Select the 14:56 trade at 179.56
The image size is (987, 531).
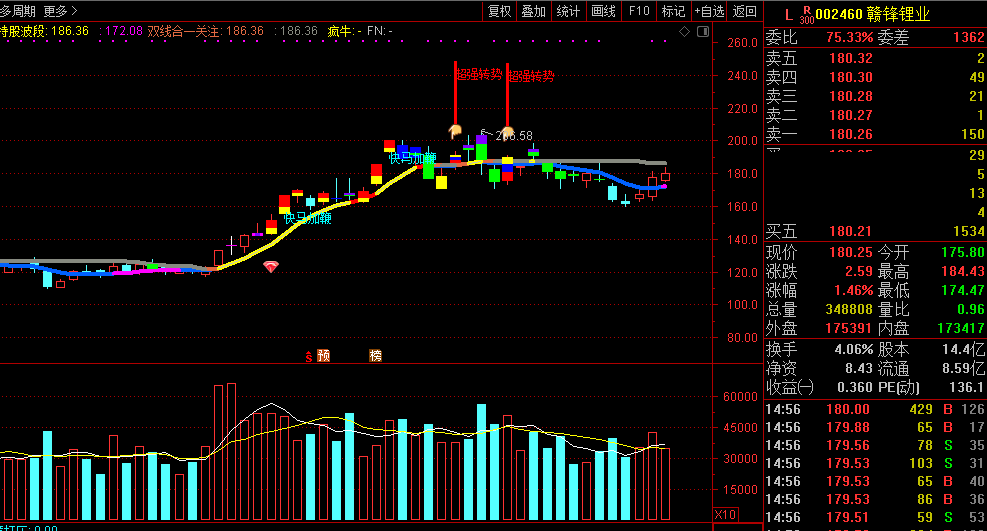coord(875,445)
